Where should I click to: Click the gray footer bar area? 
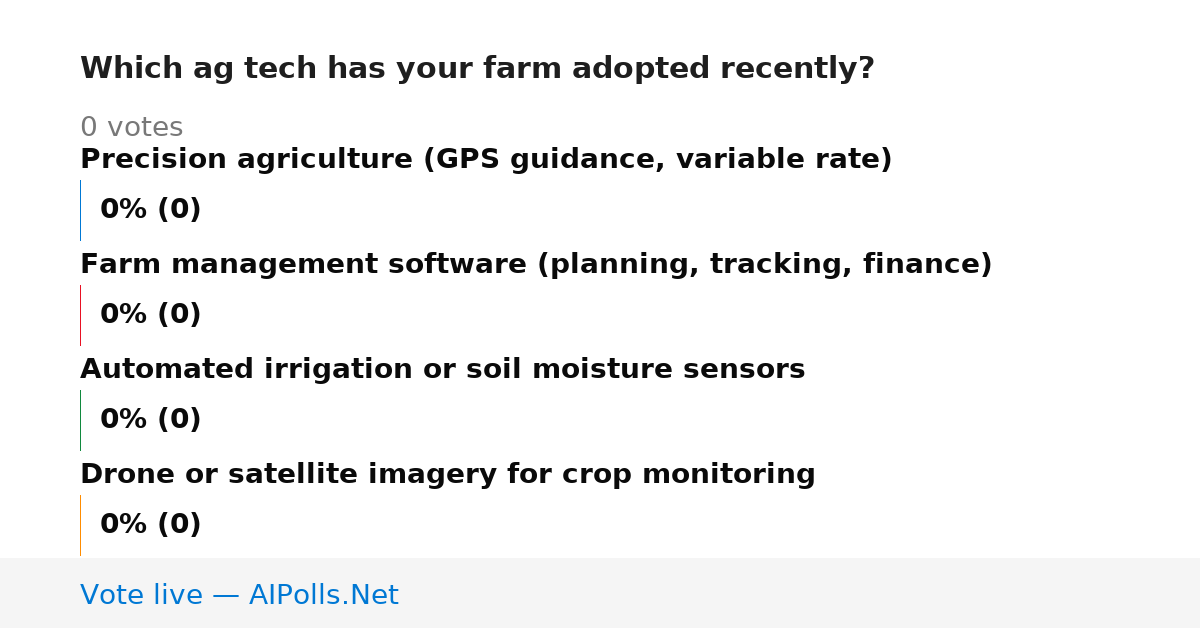[x=600, y=593]
